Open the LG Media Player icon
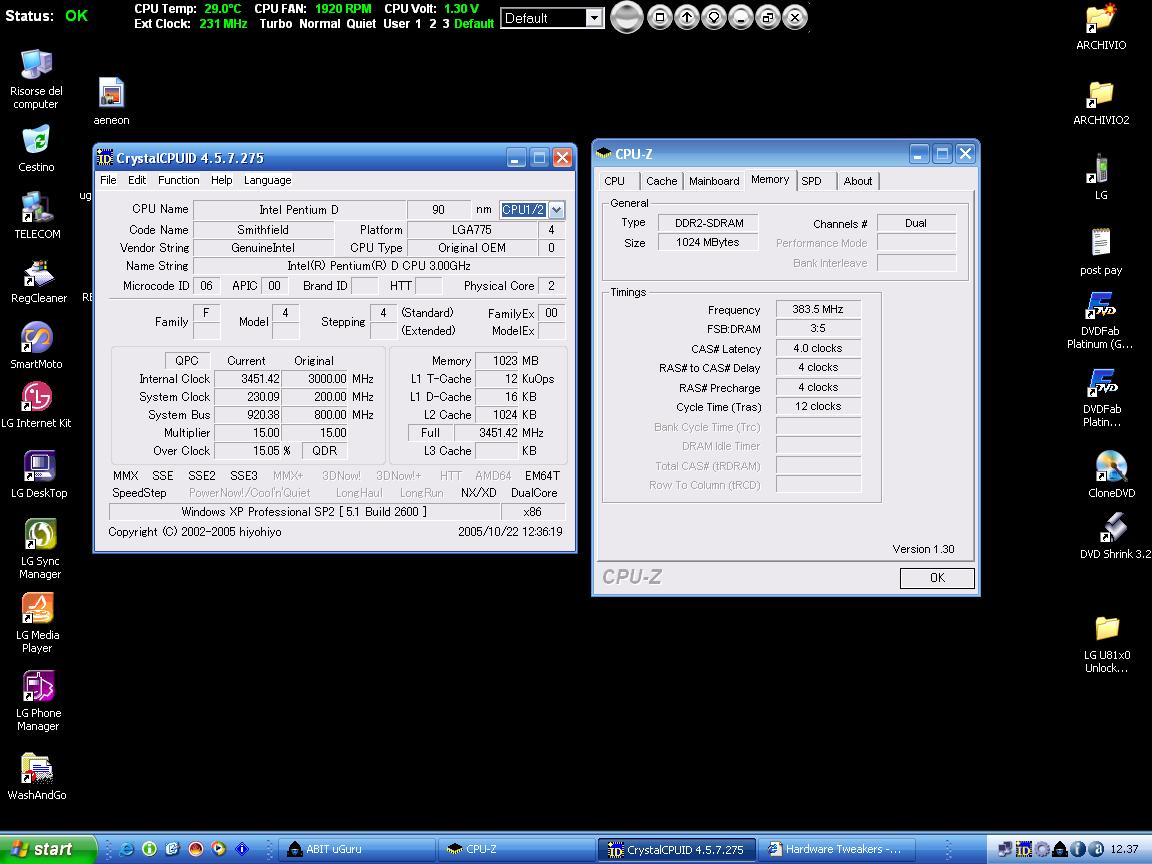Screen dimensions: 1152x864 point(37,622)
